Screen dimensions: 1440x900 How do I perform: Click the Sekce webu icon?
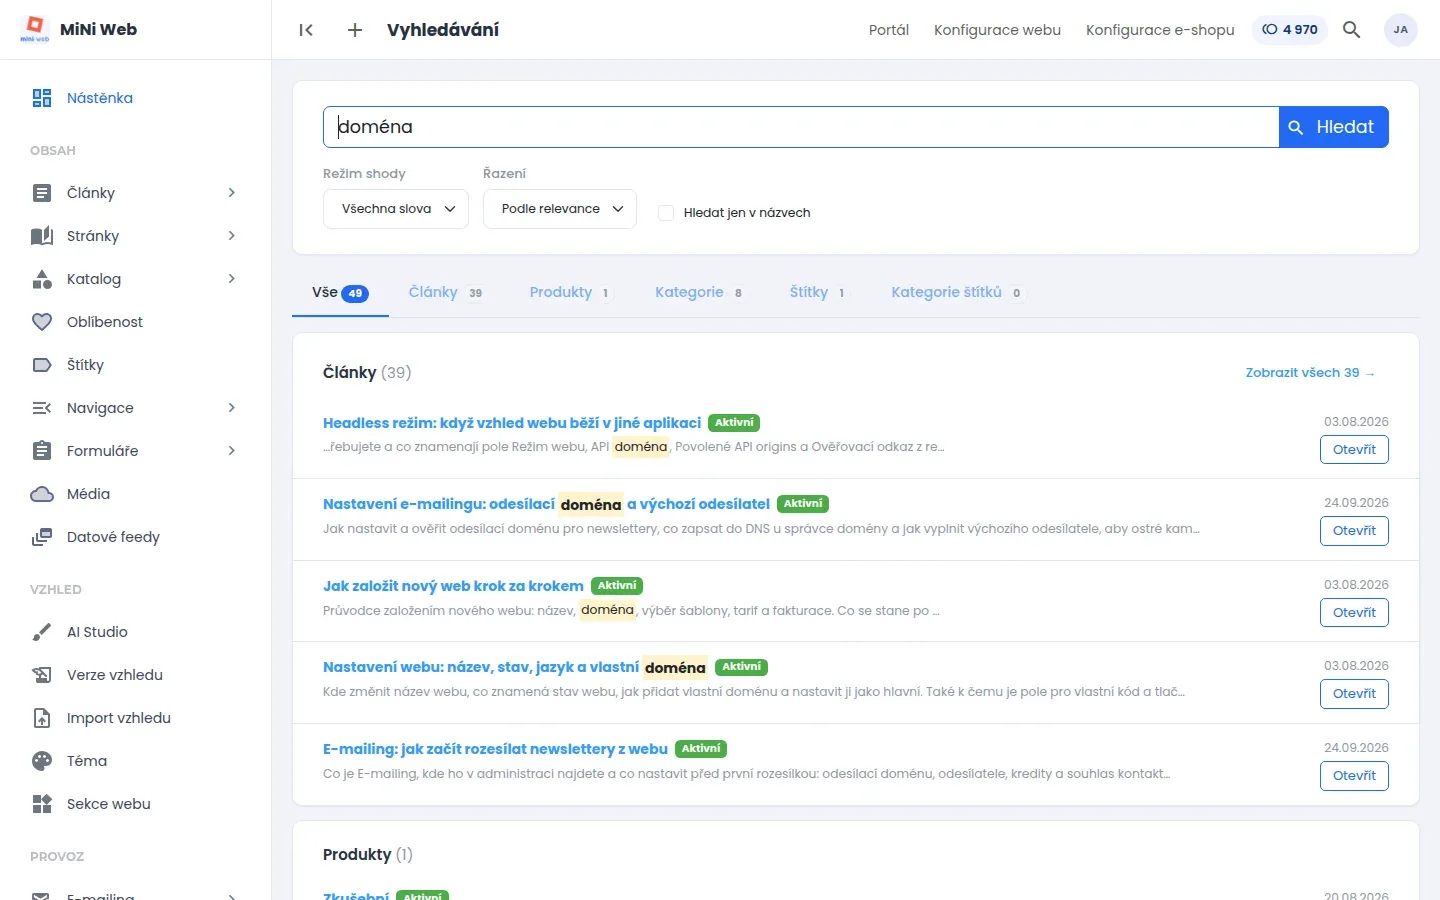(42, 804)
